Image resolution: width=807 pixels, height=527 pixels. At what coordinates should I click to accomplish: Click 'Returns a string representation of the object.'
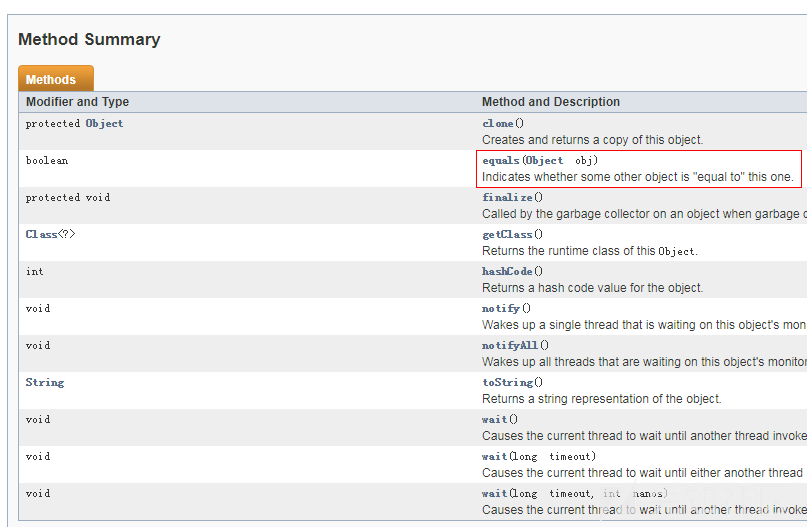tap(602, 399)
